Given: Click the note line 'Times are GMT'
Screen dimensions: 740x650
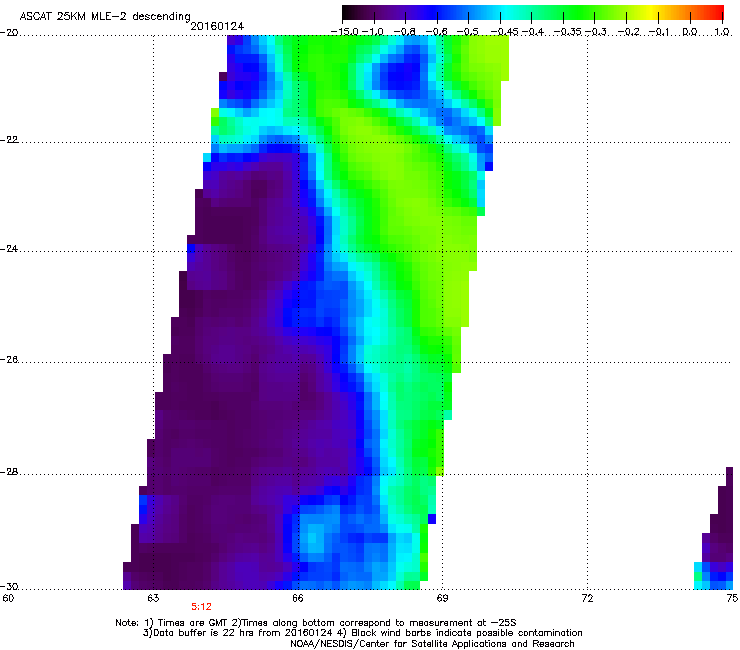Looking at the screenshot, I should pos(194,623).
